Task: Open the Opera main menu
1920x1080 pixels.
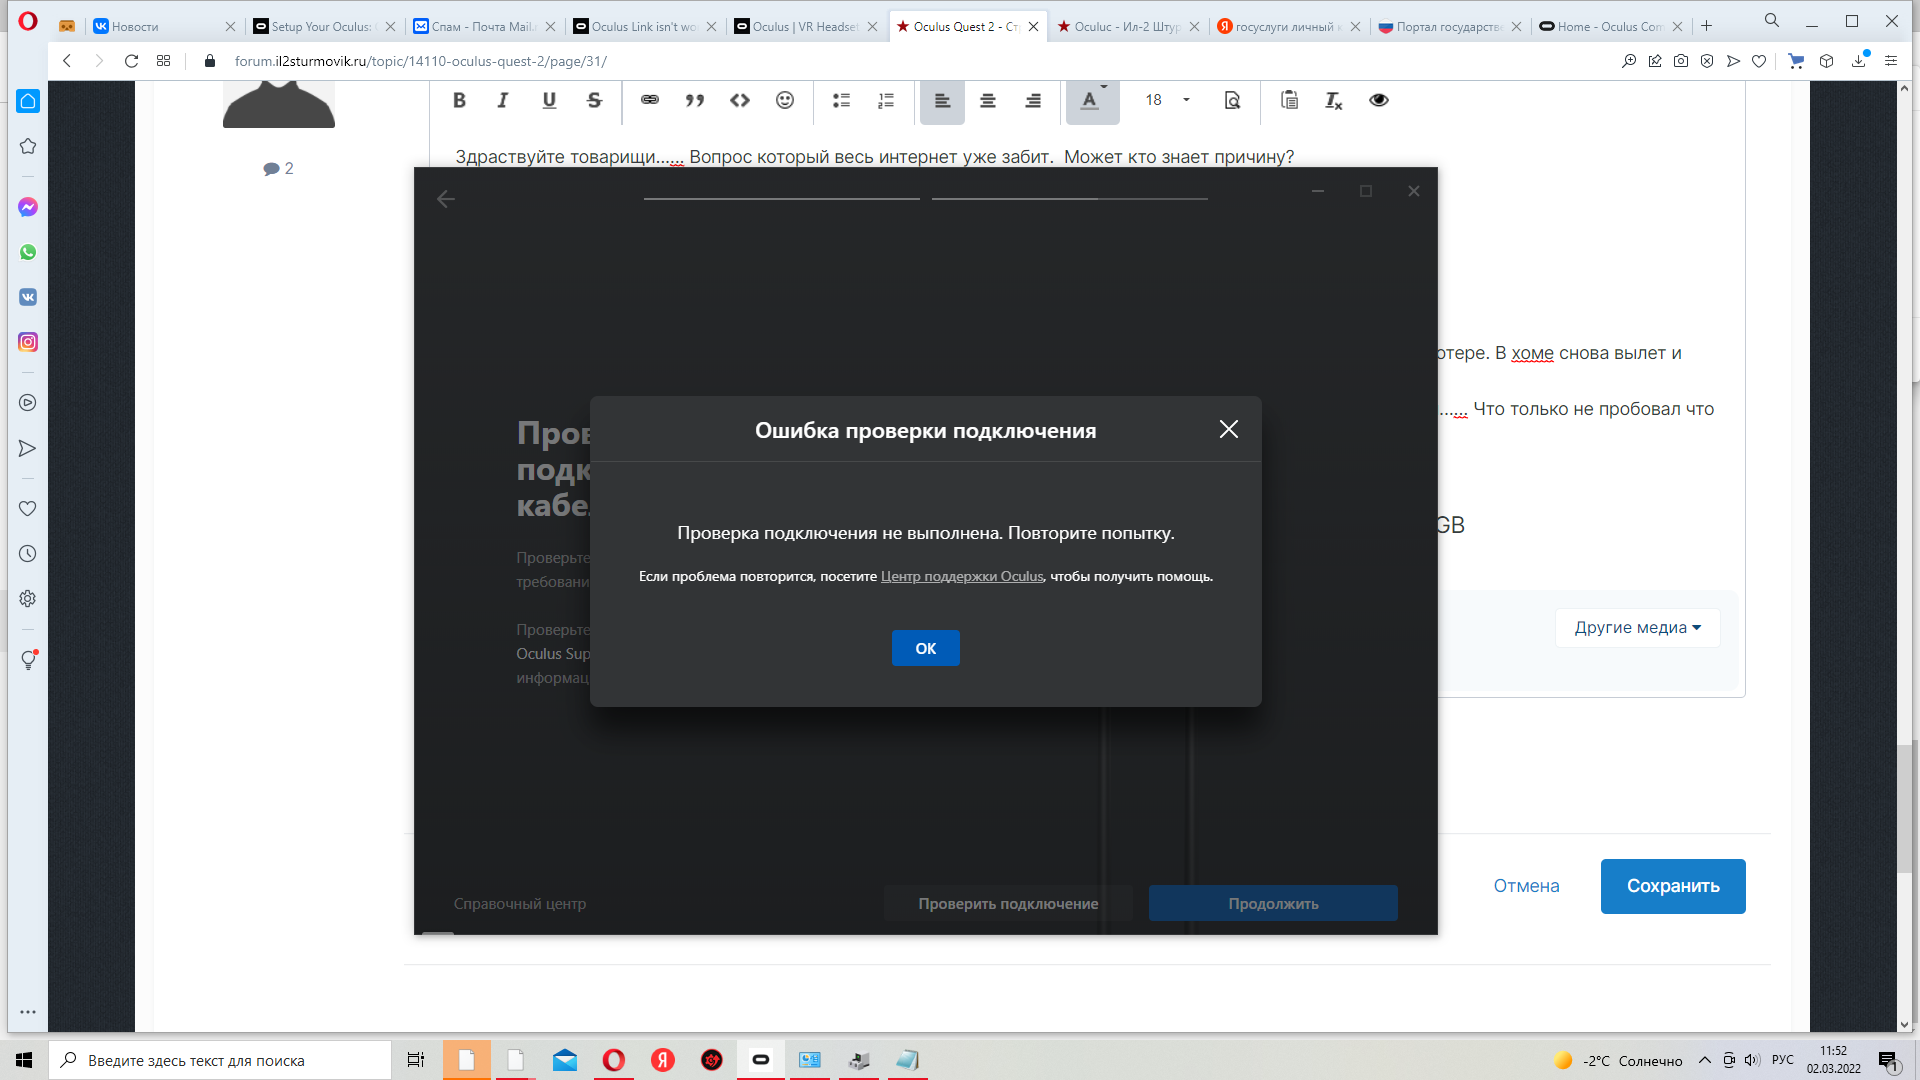Action: (27, 21)
